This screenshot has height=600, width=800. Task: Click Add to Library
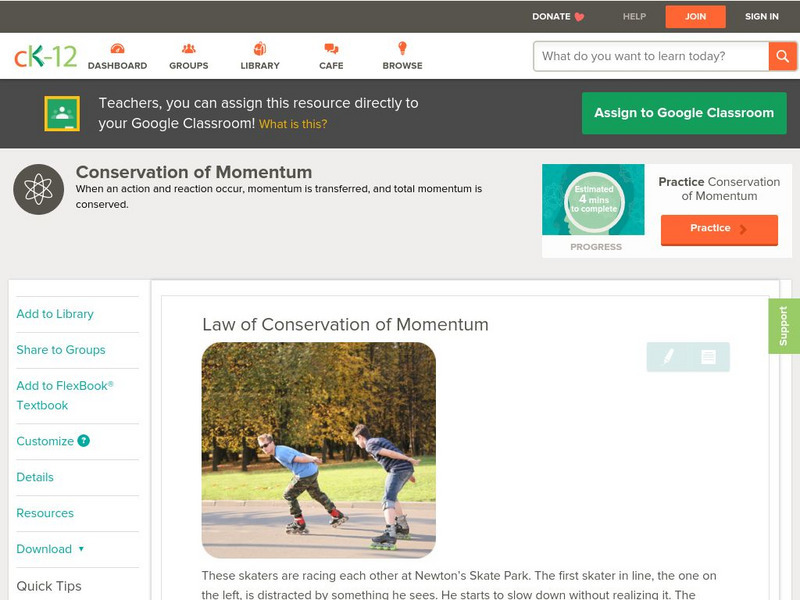pyautogui.click(x=55, y=314)
